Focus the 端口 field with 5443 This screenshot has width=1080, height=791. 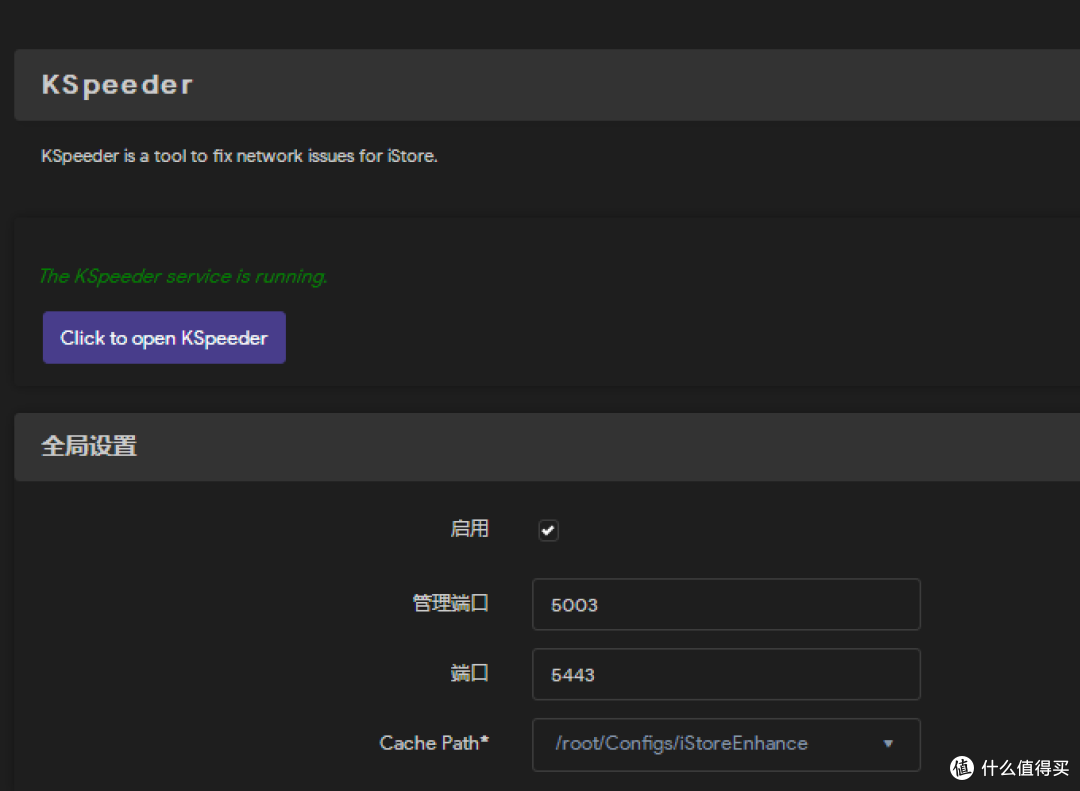pos(726,674)
